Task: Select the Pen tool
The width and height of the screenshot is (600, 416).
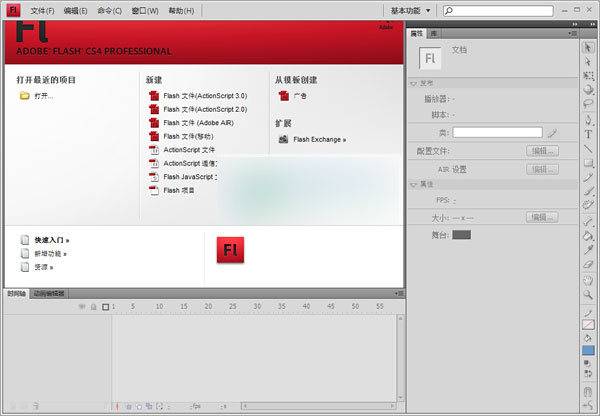Action: pos(589,120)
